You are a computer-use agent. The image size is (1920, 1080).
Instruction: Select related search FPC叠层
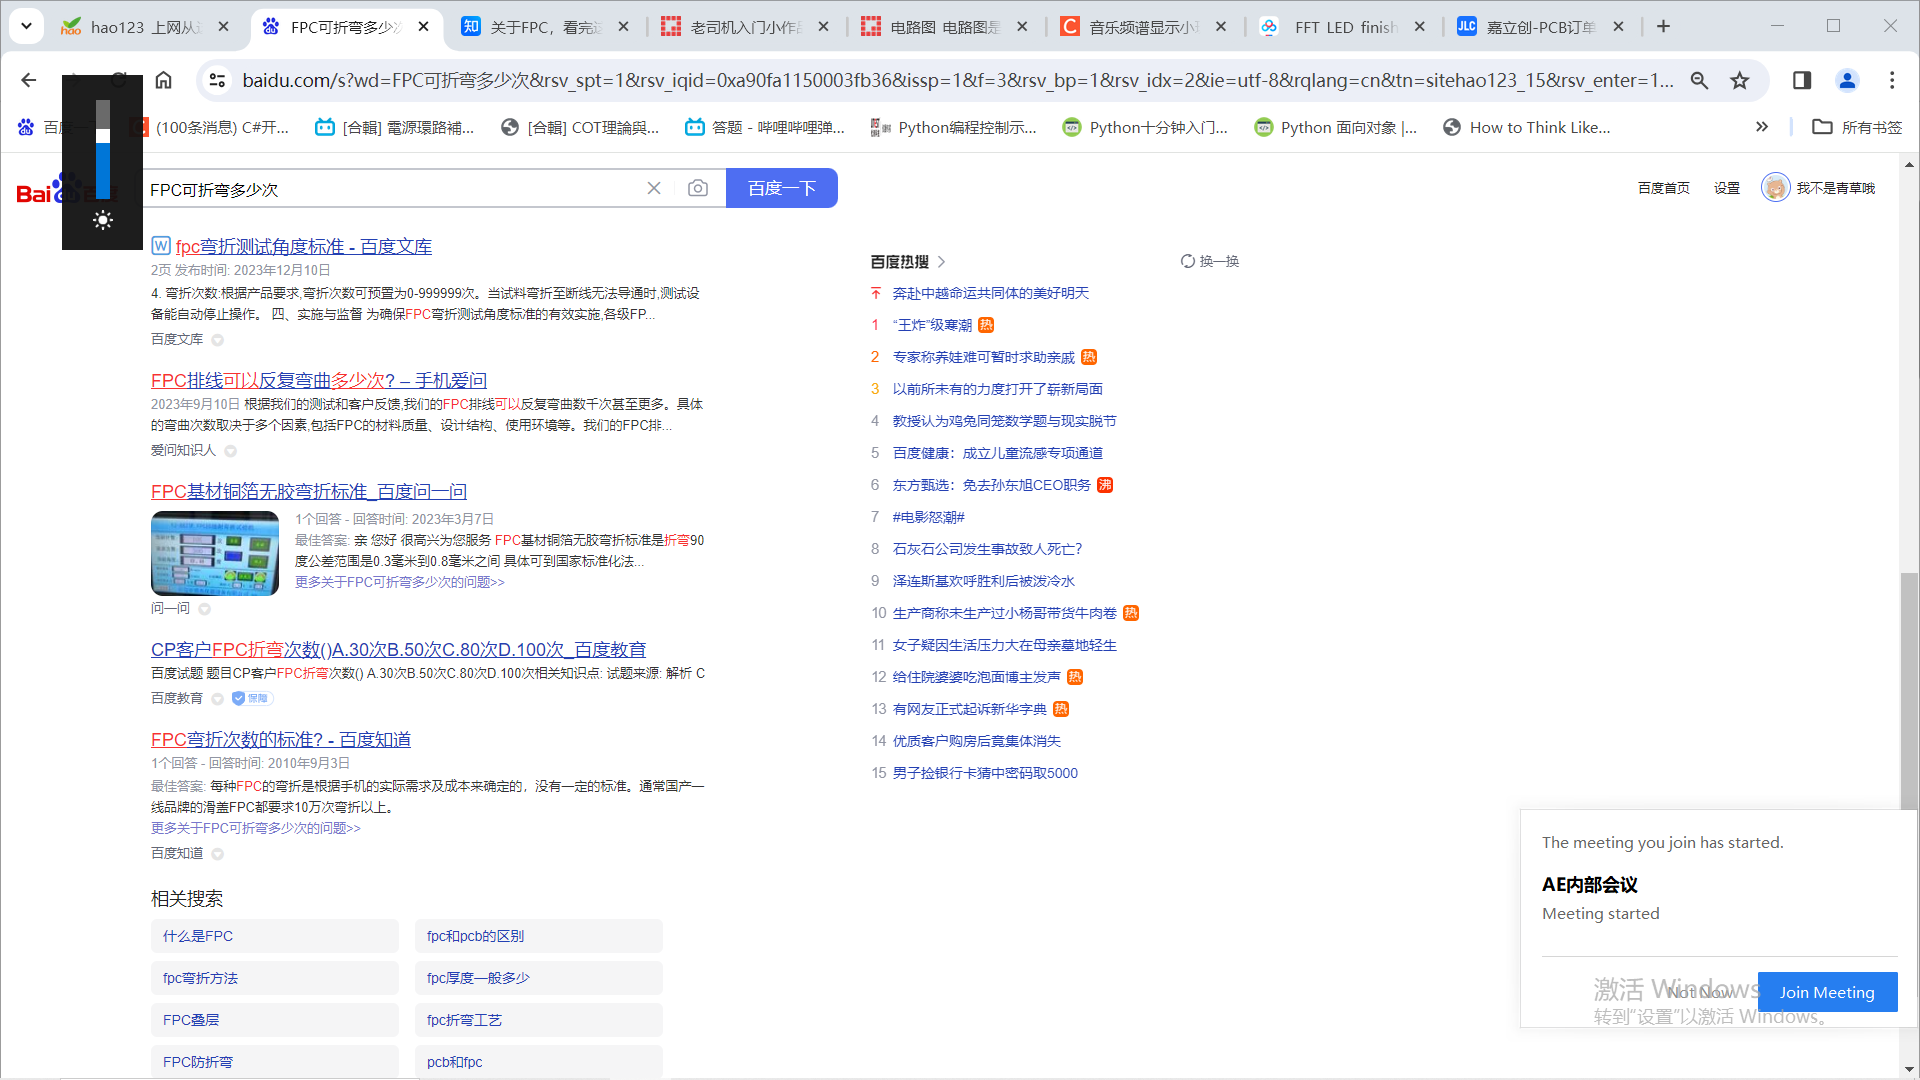275,1020
